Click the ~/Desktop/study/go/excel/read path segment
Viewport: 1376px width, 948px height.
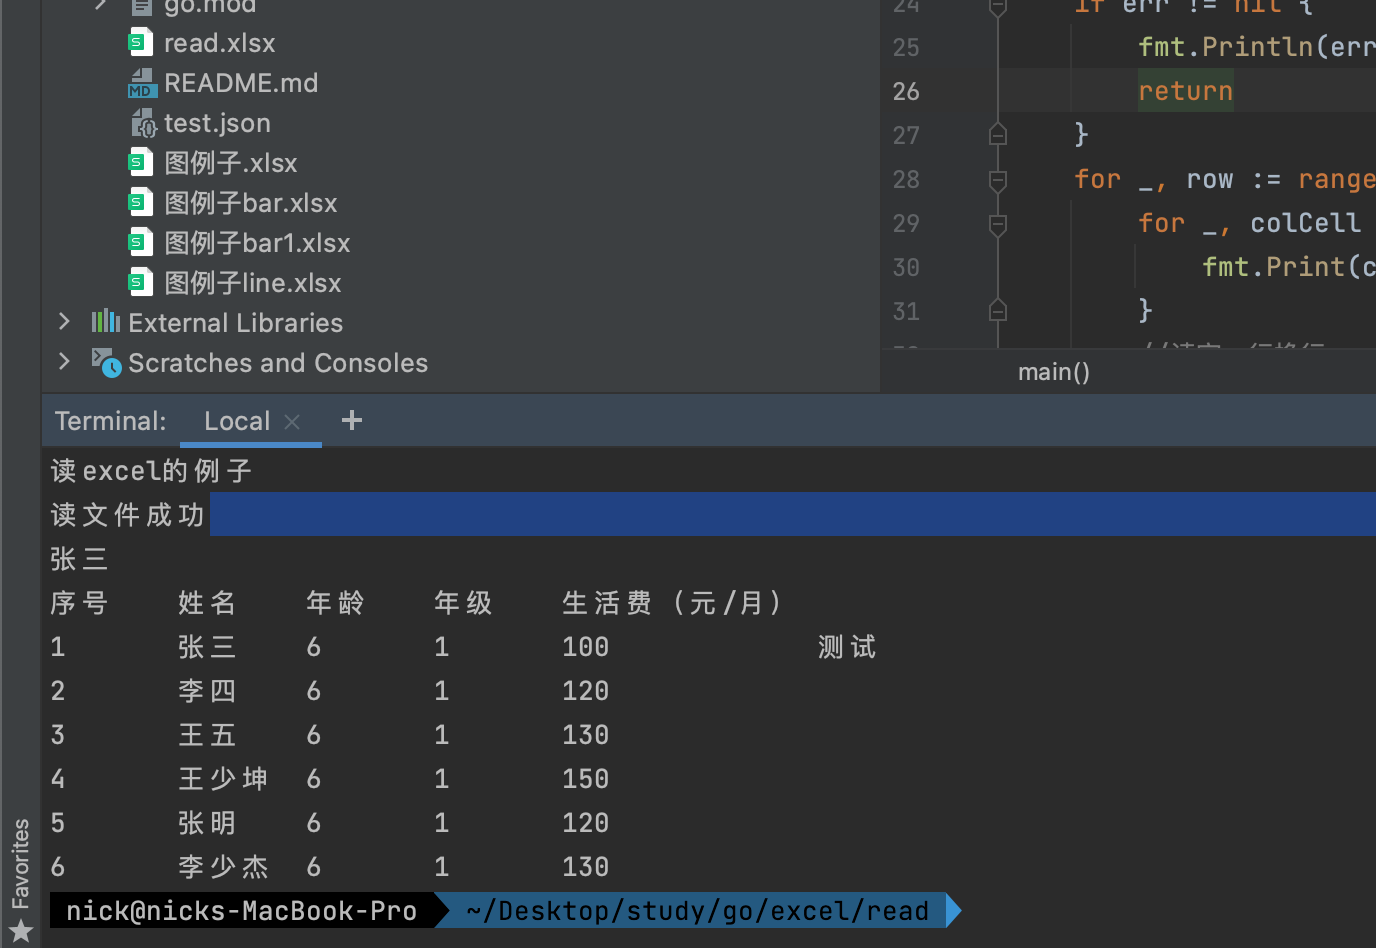[698, 911]
